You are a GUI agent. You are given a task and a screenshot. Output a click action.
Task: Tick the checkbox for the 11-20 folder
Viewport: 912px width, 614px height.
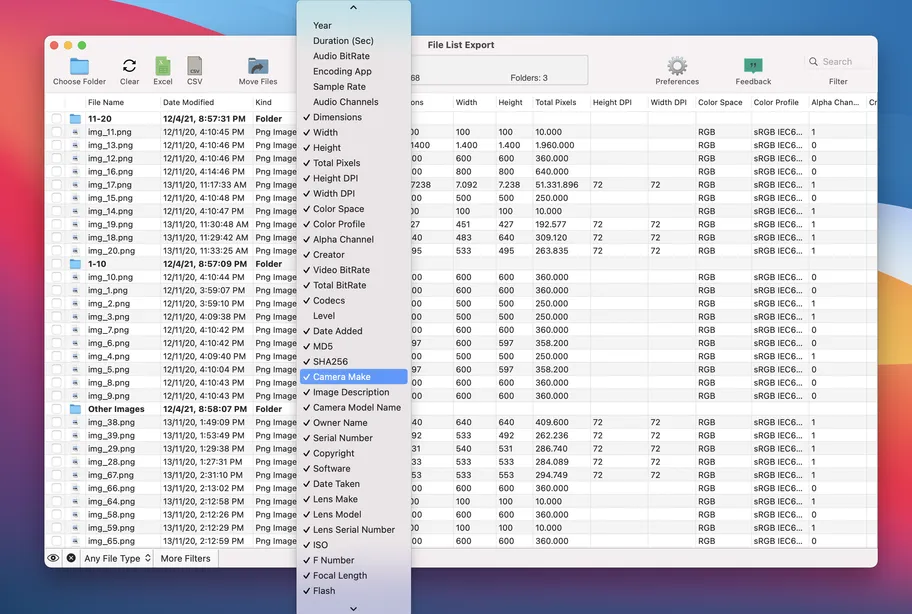[x=56, y=119]
